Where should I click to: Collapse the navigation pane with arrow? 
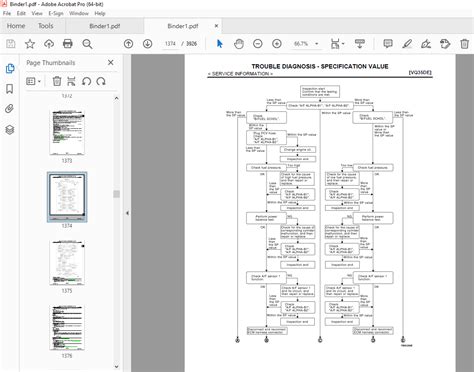click(127, 213)
